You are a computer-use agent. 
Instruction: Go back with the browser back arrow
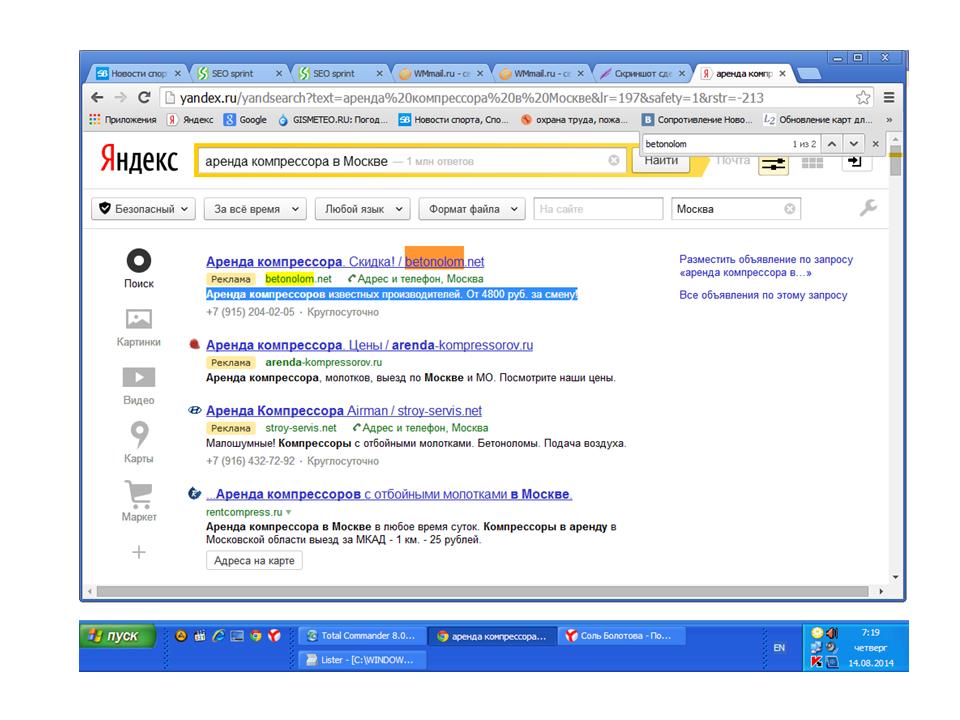coord(97,97)
